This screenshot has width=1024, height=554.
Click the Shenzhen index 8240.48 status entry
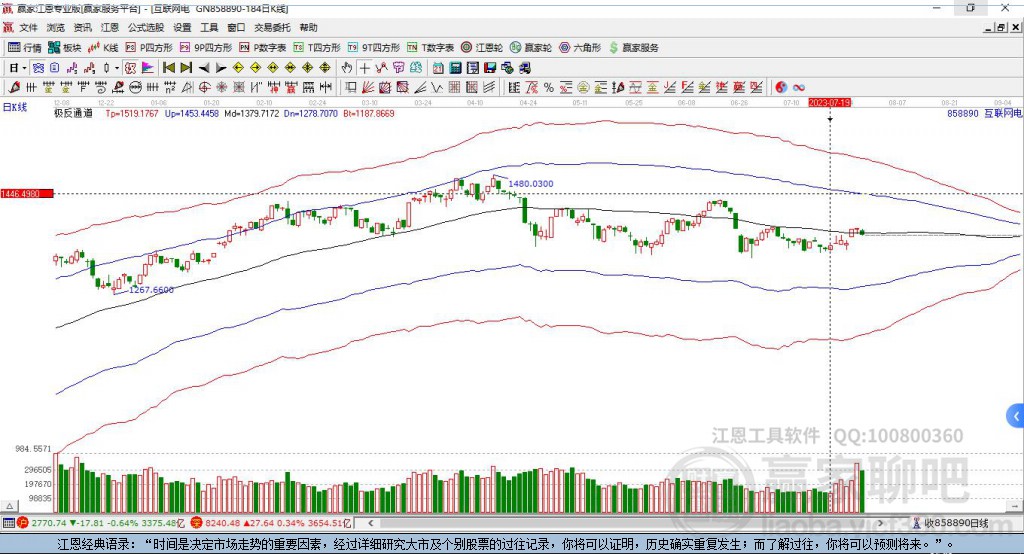[273, 523]
